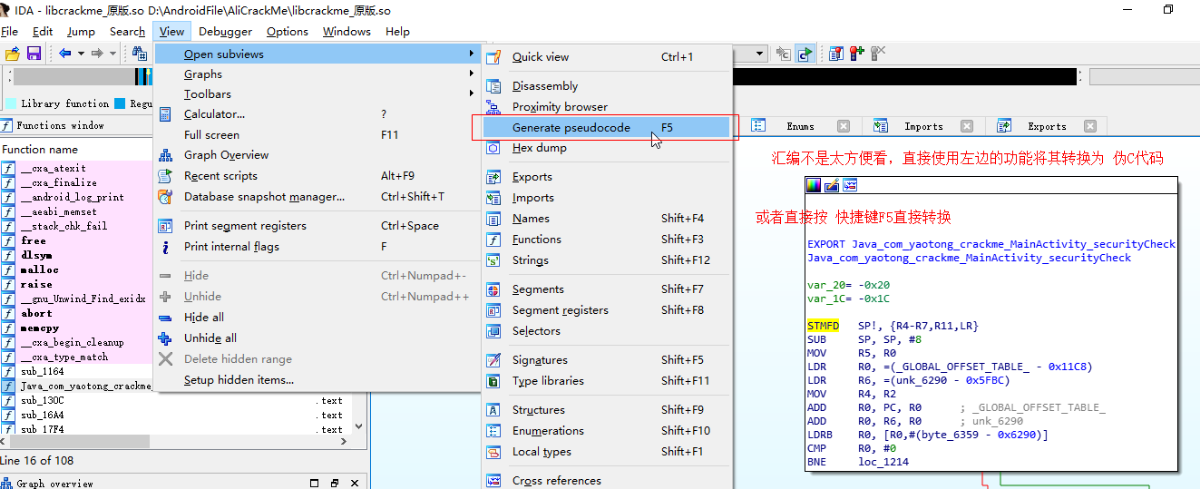Close the Exports tab
This screenshot has height=489, width=1200.
[x=1089, y=126]
